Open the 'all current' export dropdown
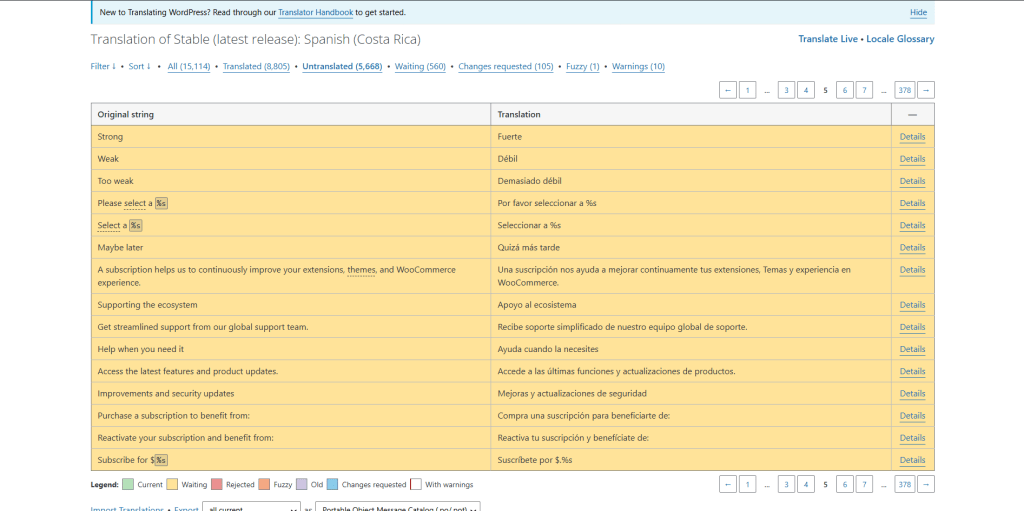Image resolution: width=1024 pixels, height=511 pixels. 251,507
